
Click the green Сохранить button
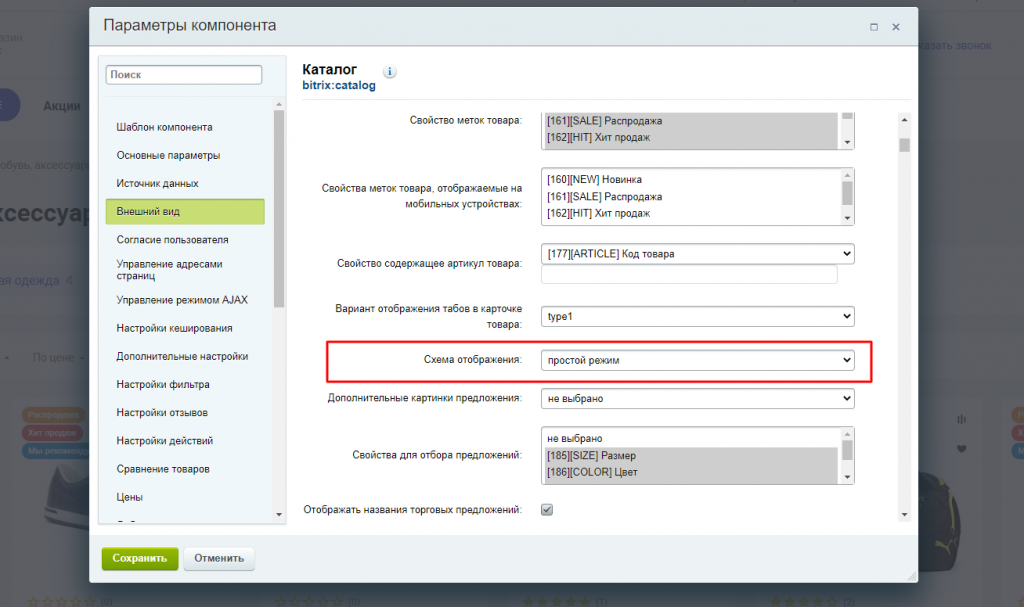[140, 558]
